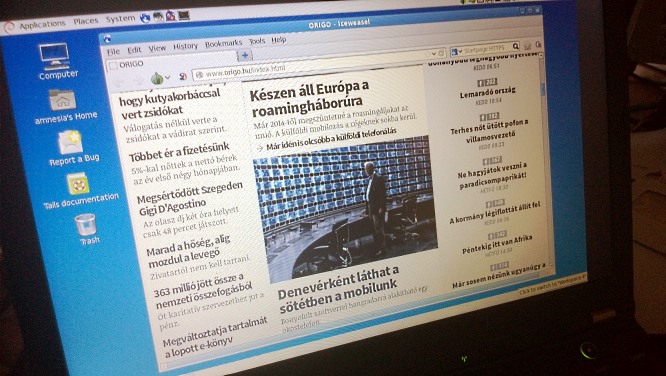The image size is (666, 376).
Task: Open the Készen áll Európa a roamingháborúra headline
Action: click(x=309, y=97)
